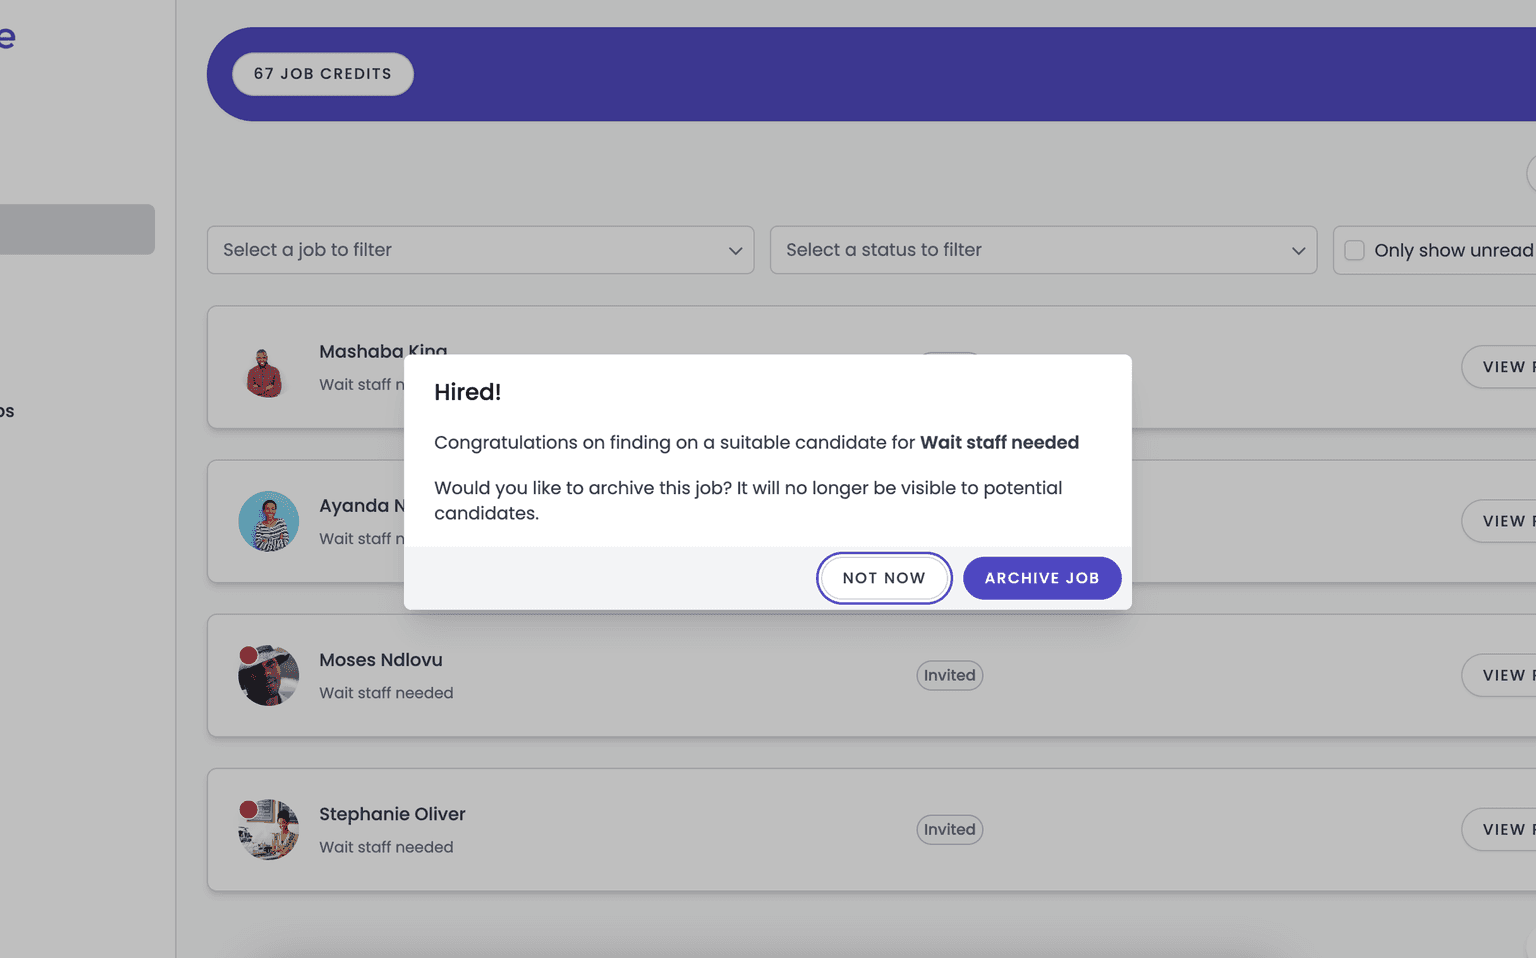Enable 'Only show unread' checkbox

[x=1355, y=250]
